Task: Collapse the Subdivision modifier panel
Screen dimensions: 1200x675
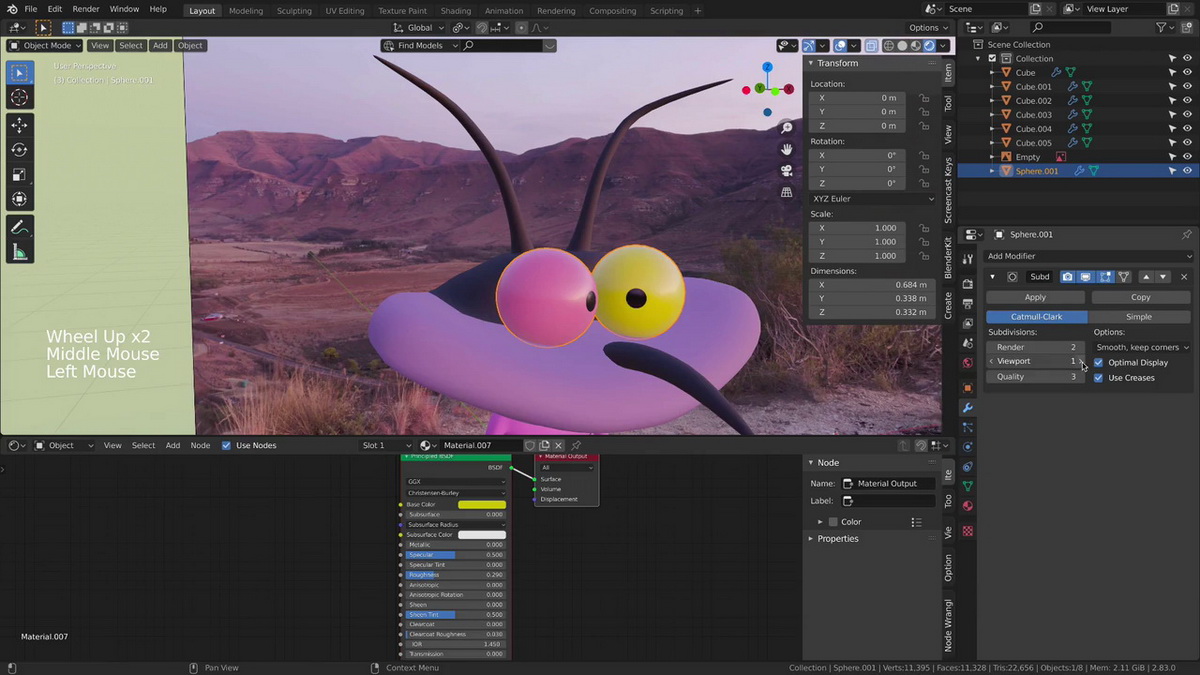Action: click(993, 277)
